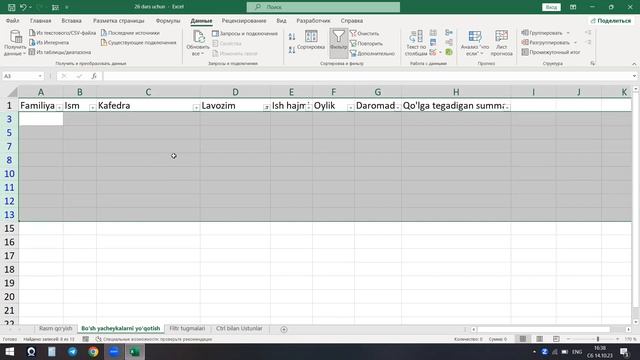Screen dimensions: 640x360
Task: Open Chrome from the taskbar
Action: coord(93,351)
